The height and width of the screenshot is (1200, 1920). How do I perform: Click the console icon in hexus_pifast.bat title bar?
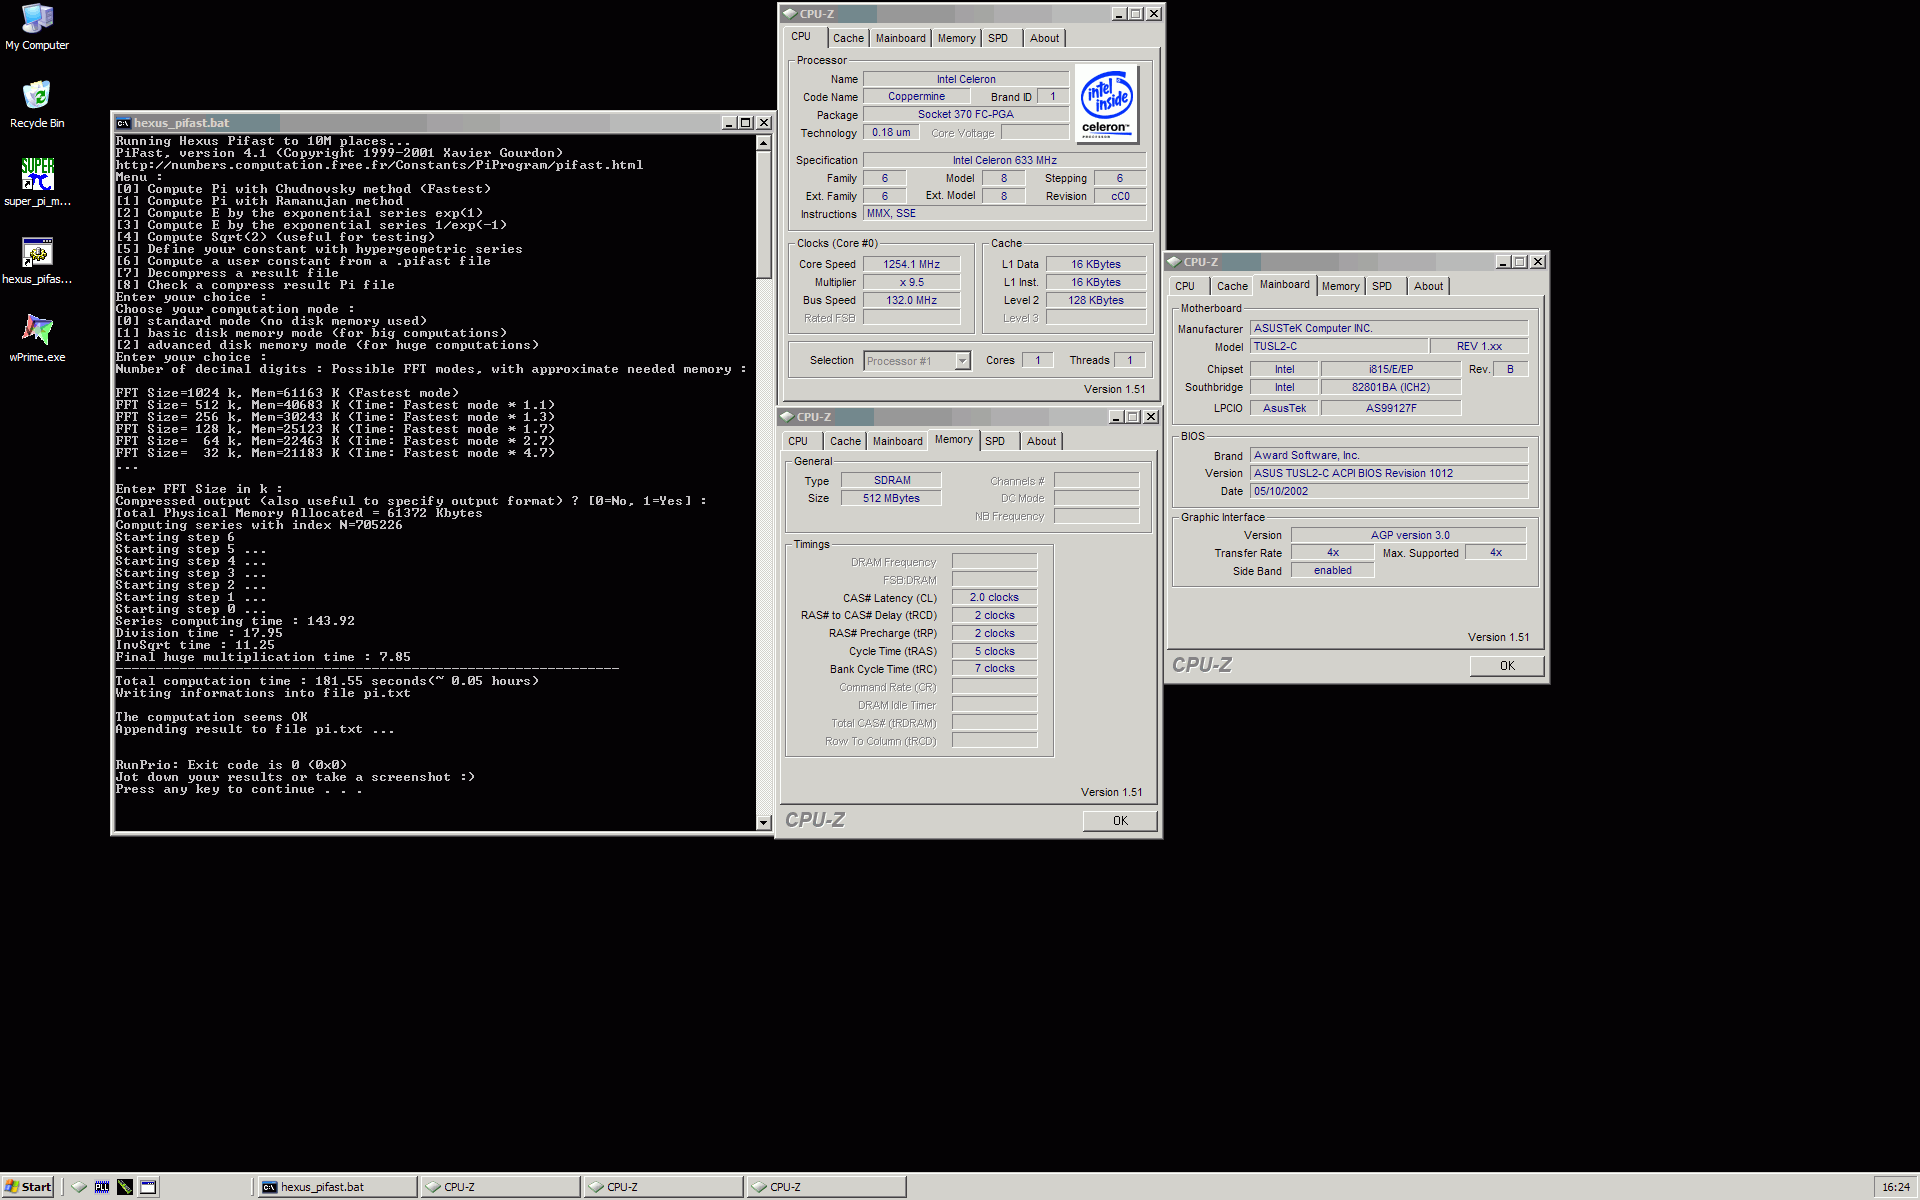(x=123, y=123)
